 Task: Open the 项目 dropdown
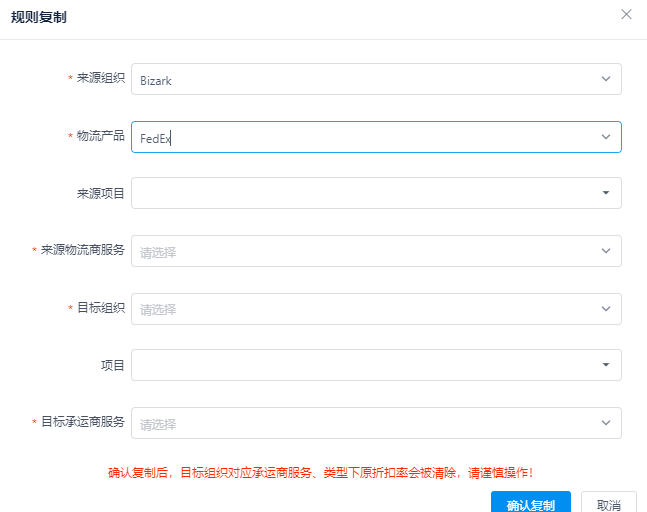coord(376,365)
